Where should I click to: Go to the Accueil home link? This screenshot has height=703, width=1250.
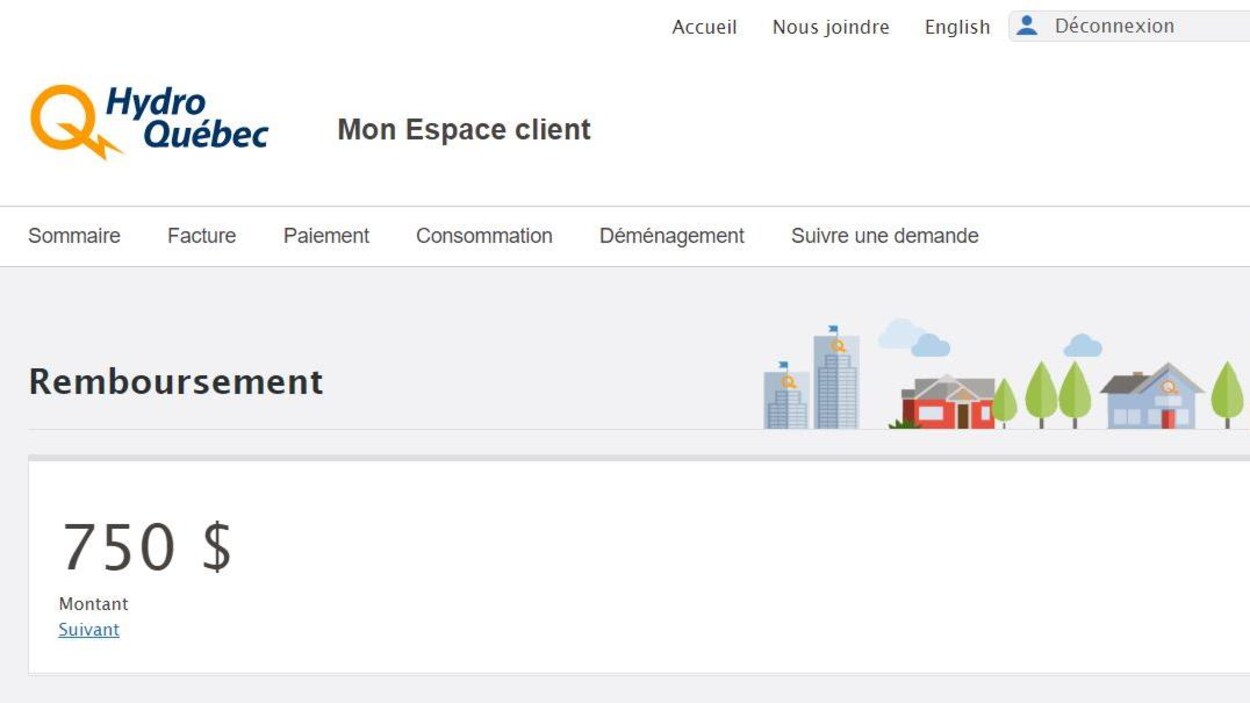coord(704,27)
